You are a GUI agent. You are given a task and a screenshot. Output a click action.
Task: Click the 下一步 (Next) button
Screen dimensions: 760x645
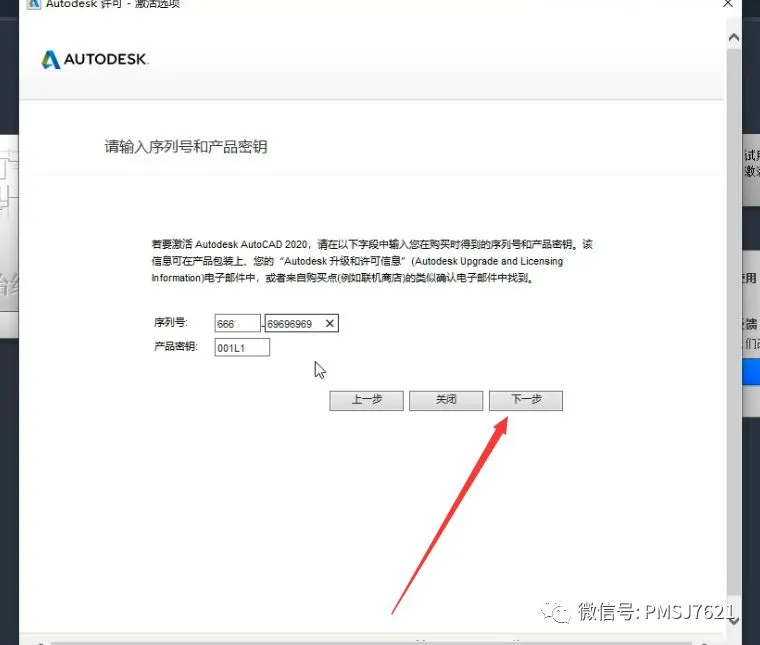[526, 400]
